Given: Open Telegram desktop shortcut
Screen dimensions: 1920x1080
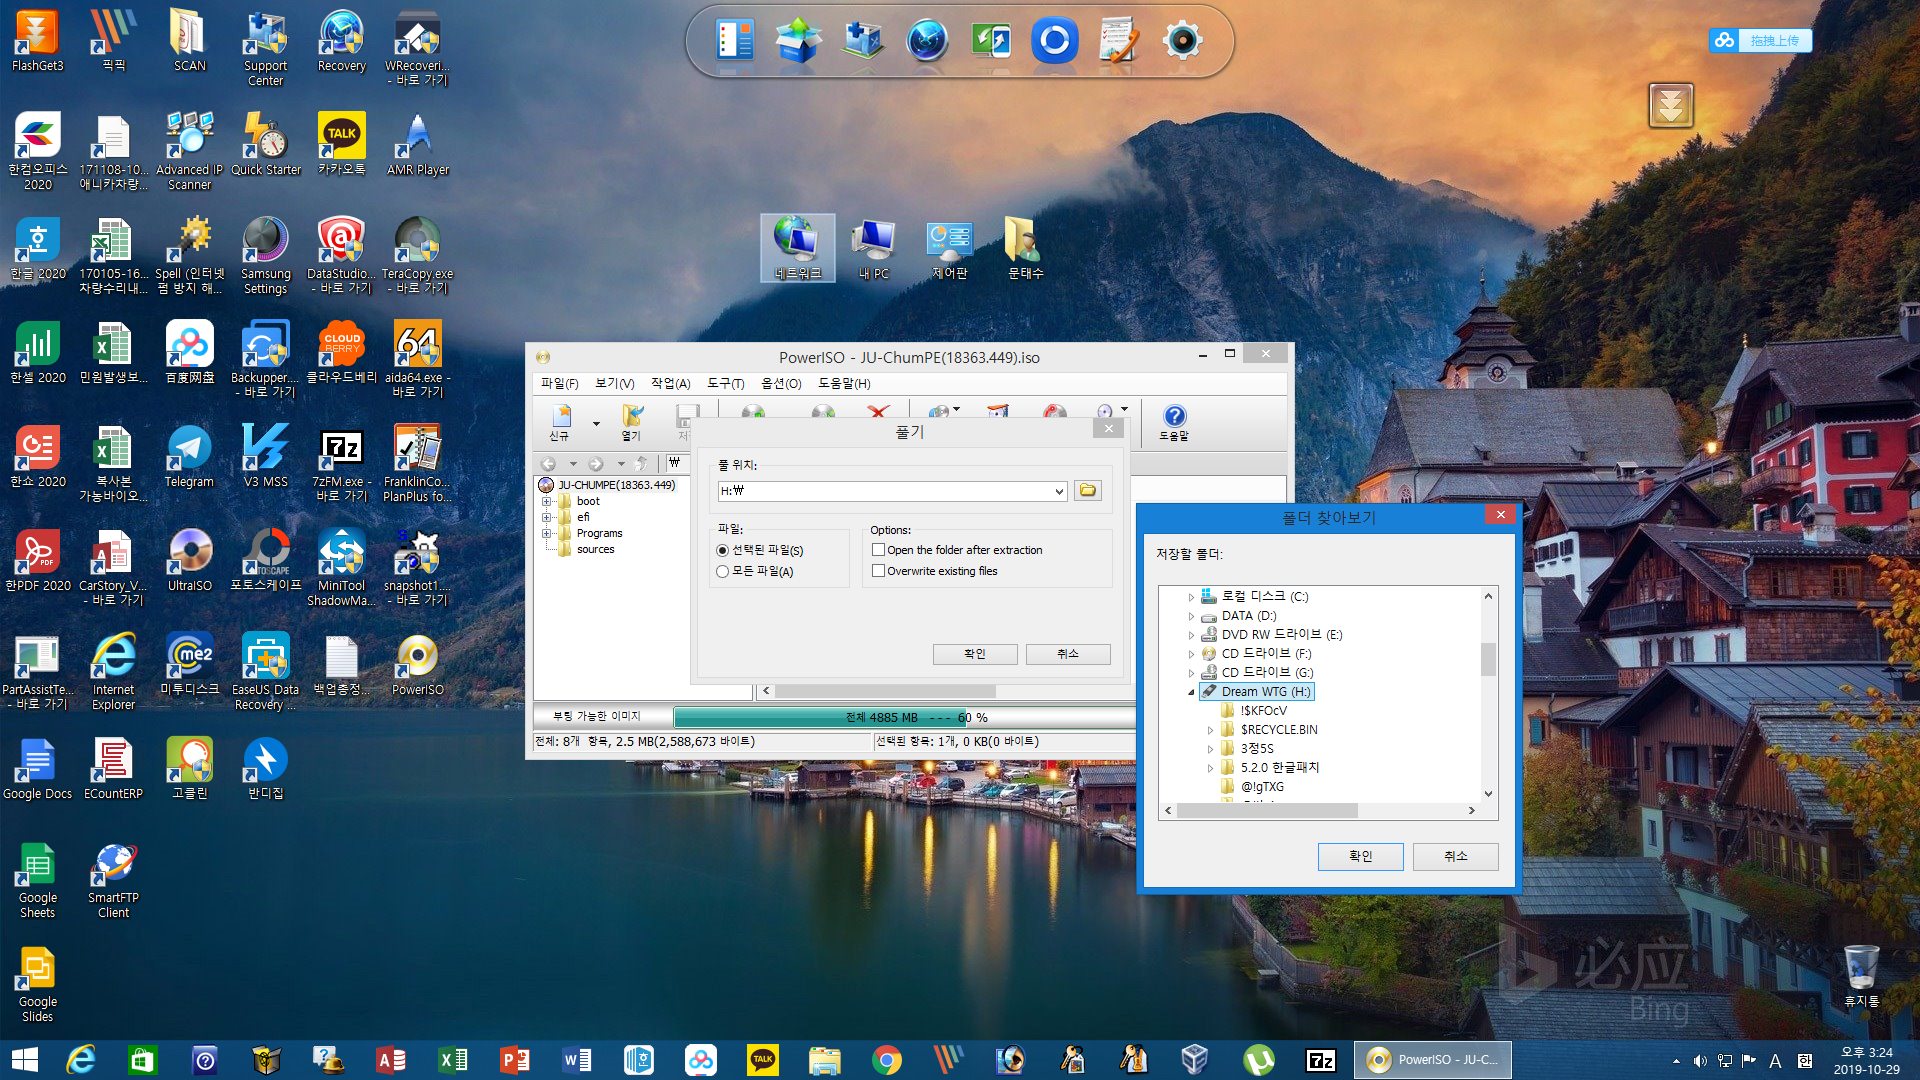Looking at the screenshot, I should click(x=189, y=457).
